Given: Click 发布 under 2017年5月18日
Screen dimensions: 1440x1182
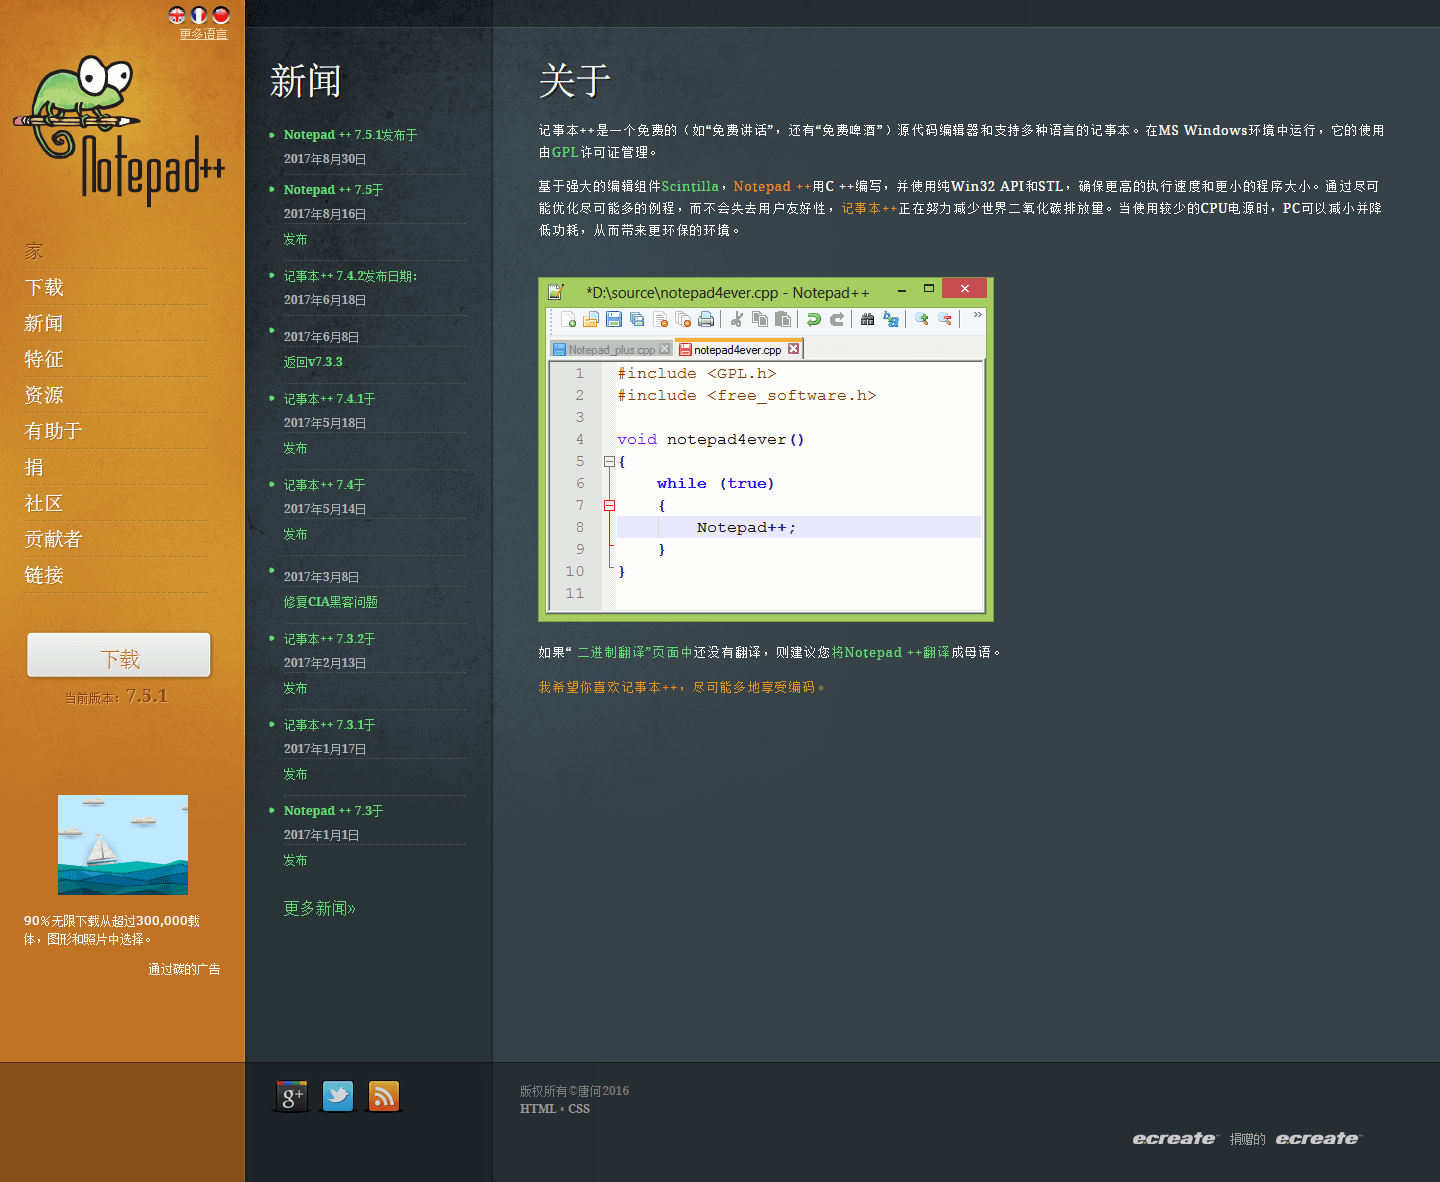Looking at the screenshot, I should tap(295, 448).
